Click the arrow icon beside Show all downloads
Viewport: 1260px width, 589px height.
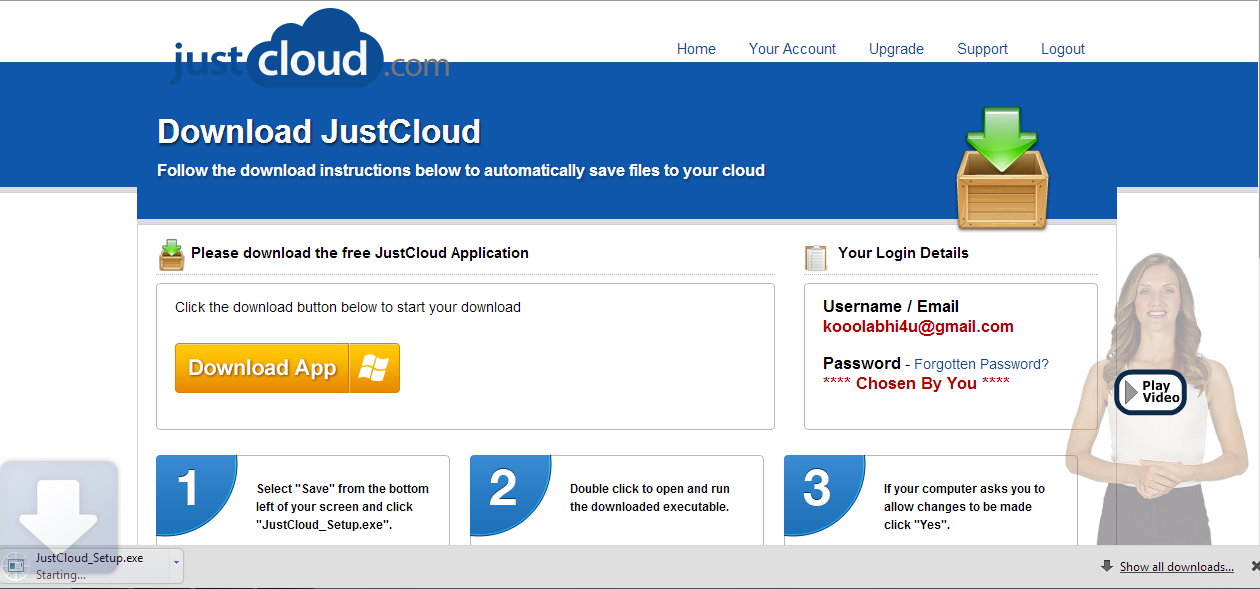[1106, 566]
